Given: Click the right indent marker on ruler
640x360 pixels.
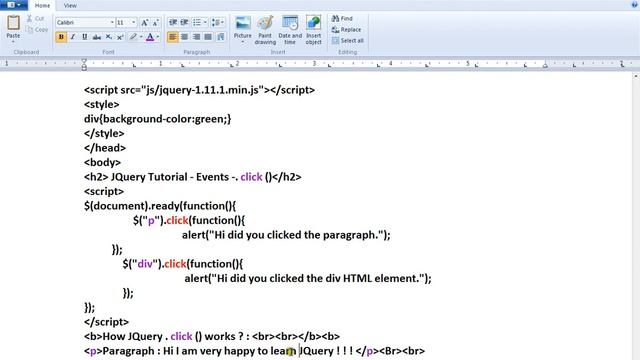Looking at the screenshot, I should click(x=545, y=65).
